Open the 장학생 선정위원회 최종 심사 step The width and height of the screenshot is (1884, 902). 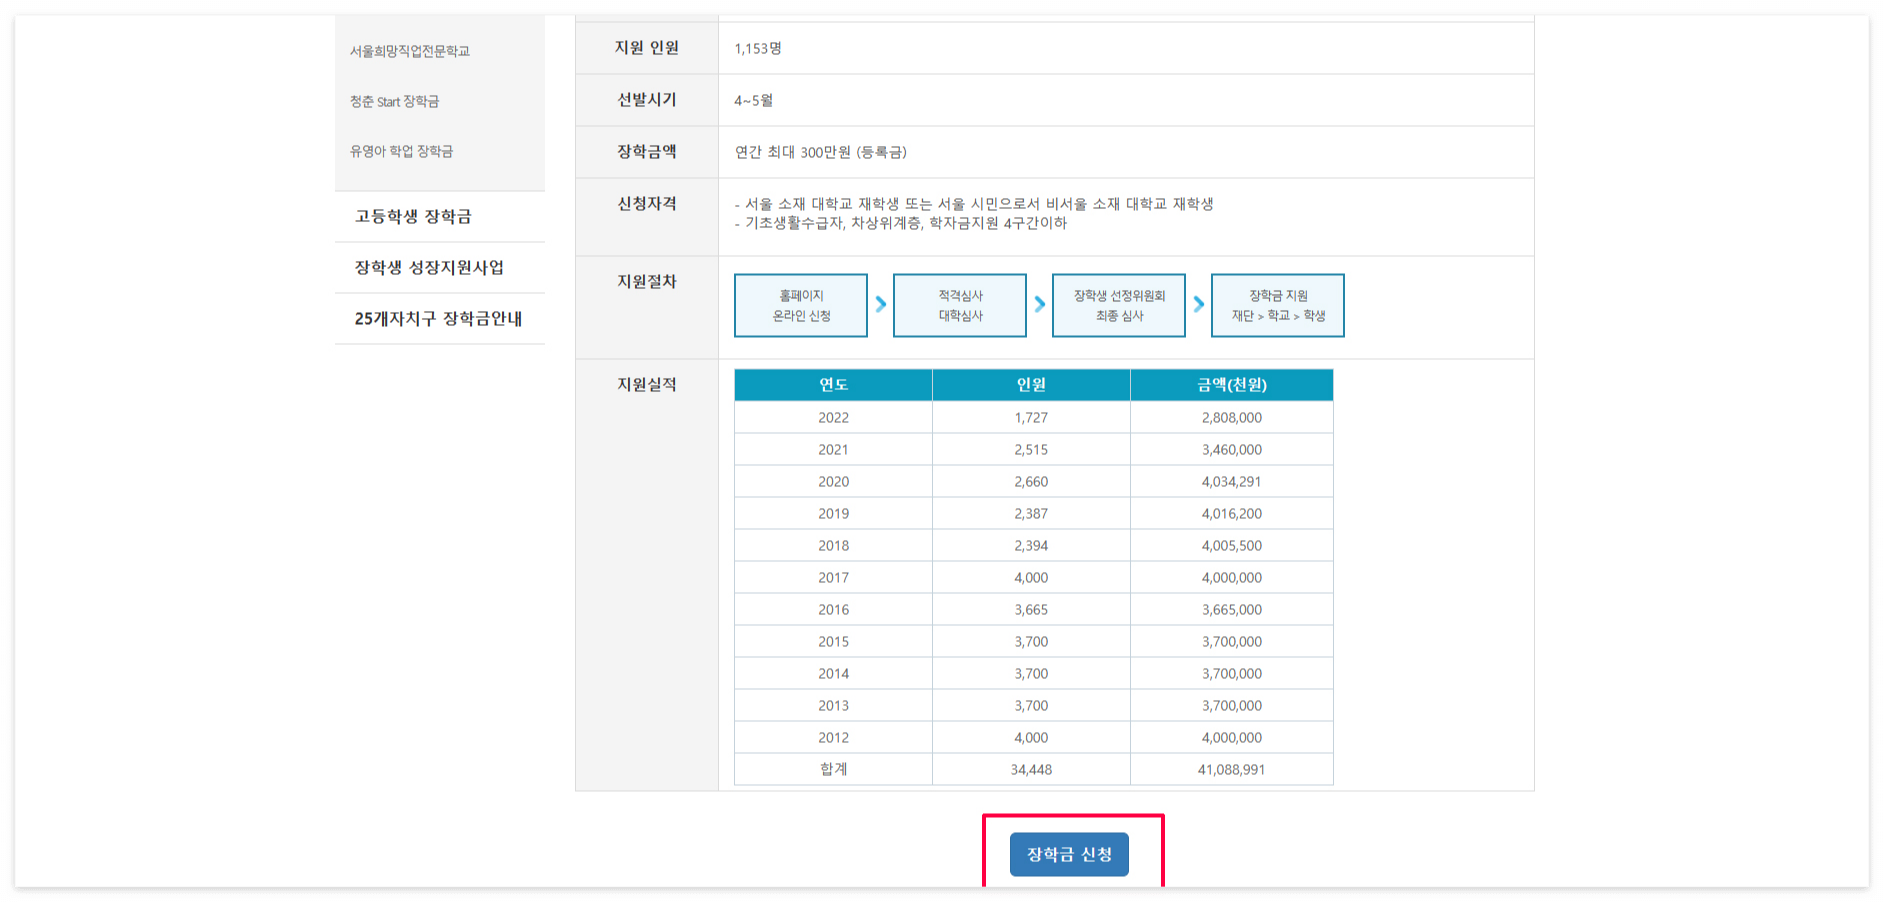point(1118,305)
